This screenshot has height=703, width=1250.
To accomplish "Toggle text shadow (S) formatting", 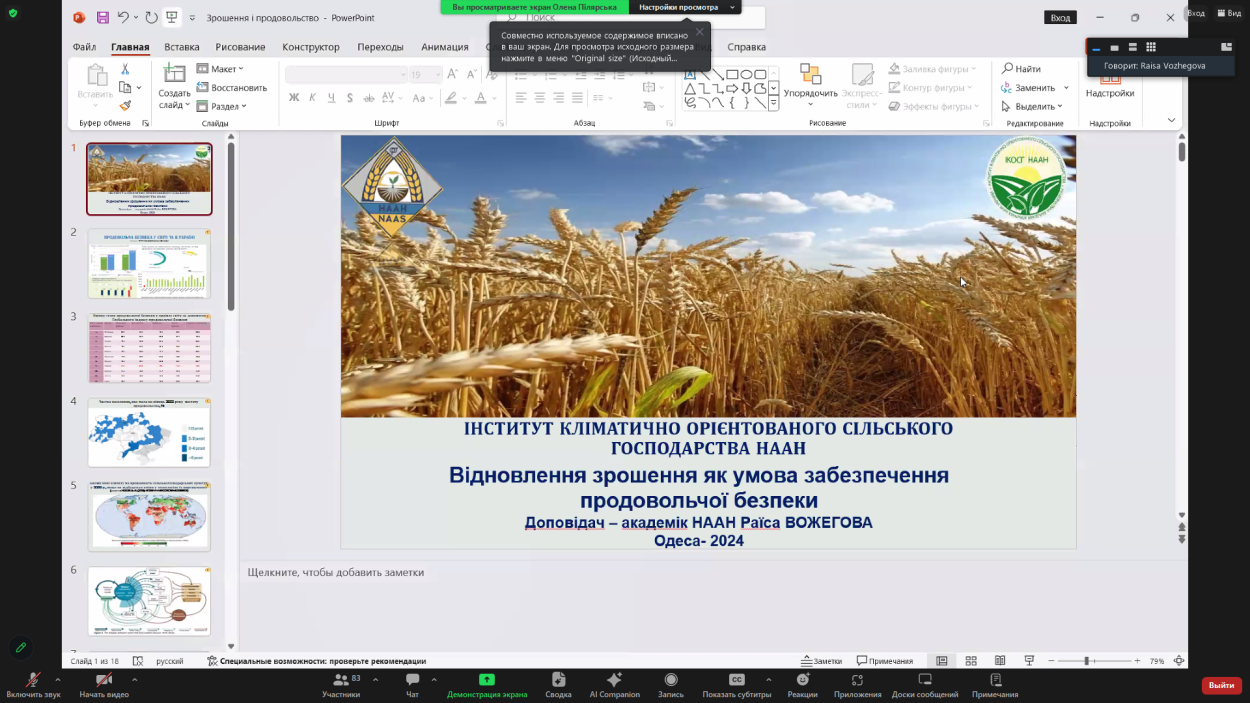I will tap(349, 98).
